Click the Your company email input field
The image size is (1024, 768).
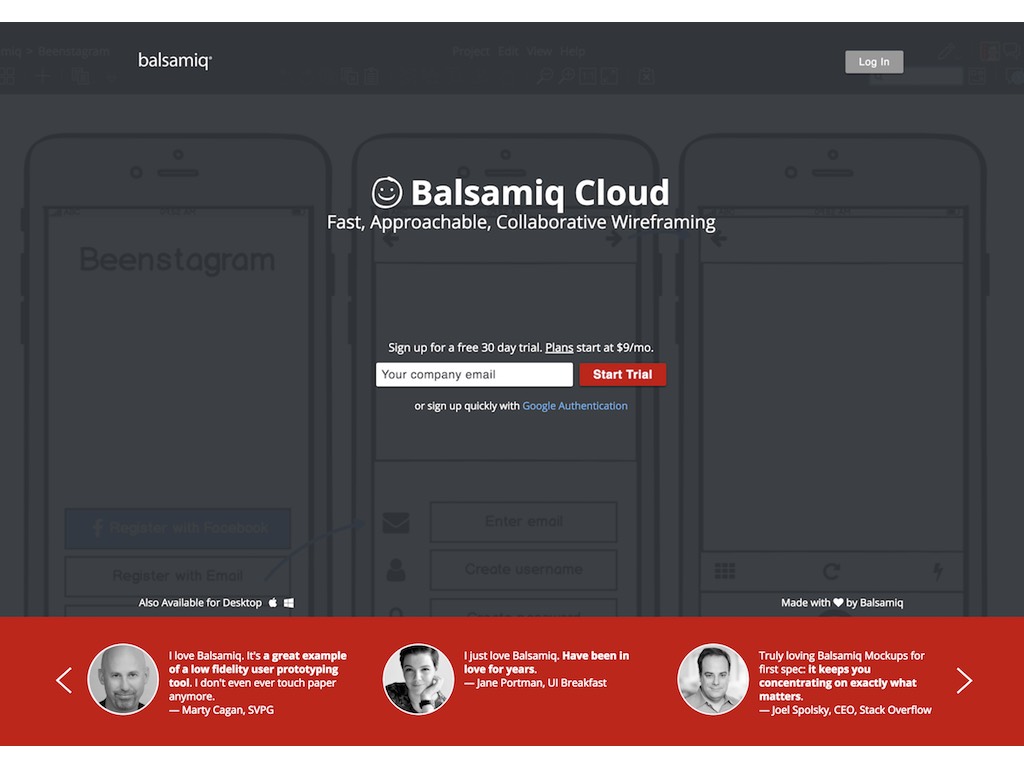(473, 374)
